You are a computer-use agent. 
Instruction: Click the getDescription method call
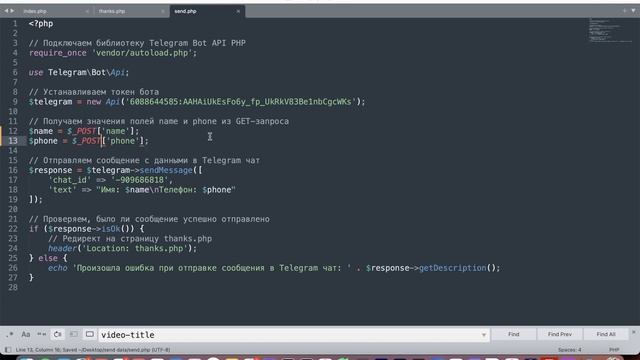tap(452, 268)
